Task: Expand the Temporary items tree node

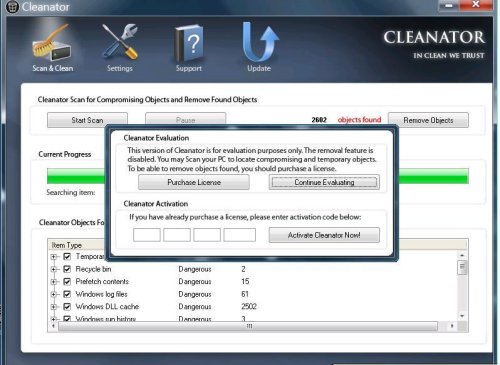Action: point(54,257)
